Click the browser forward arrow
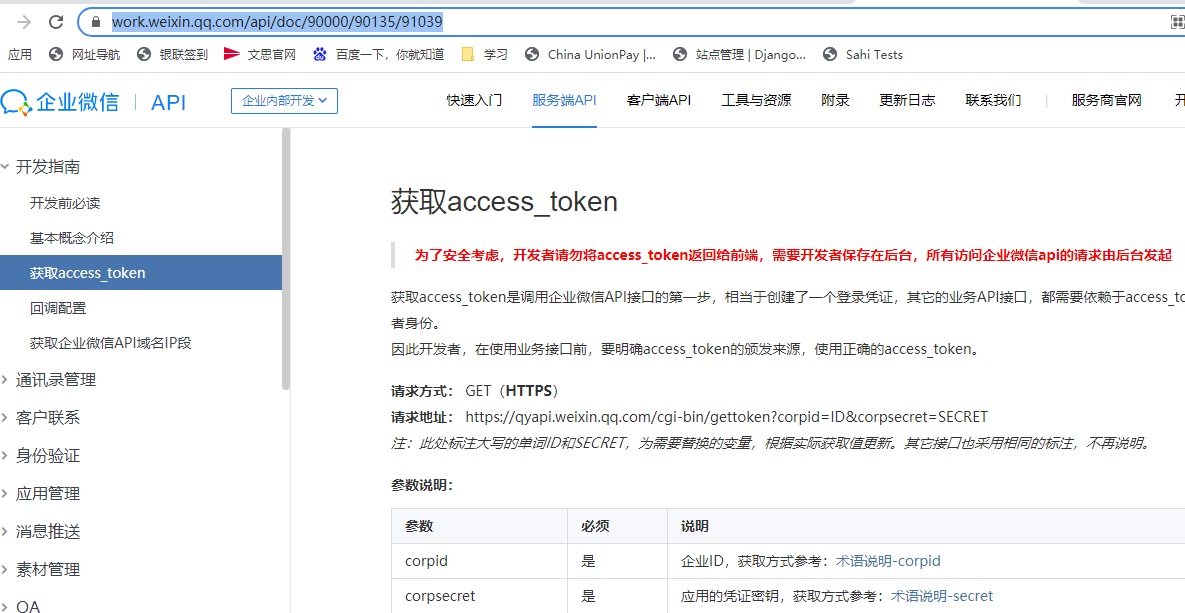The image size is (1185, 613). click(24, 22)
